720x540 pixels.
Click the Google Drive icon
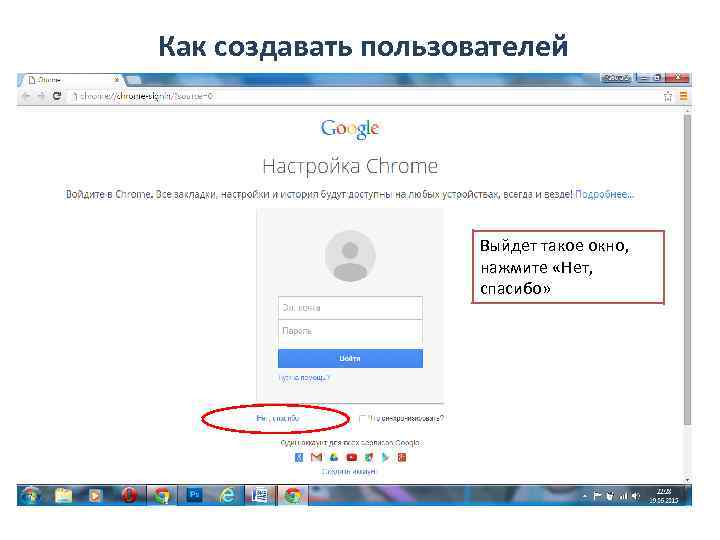coord(334,457)
